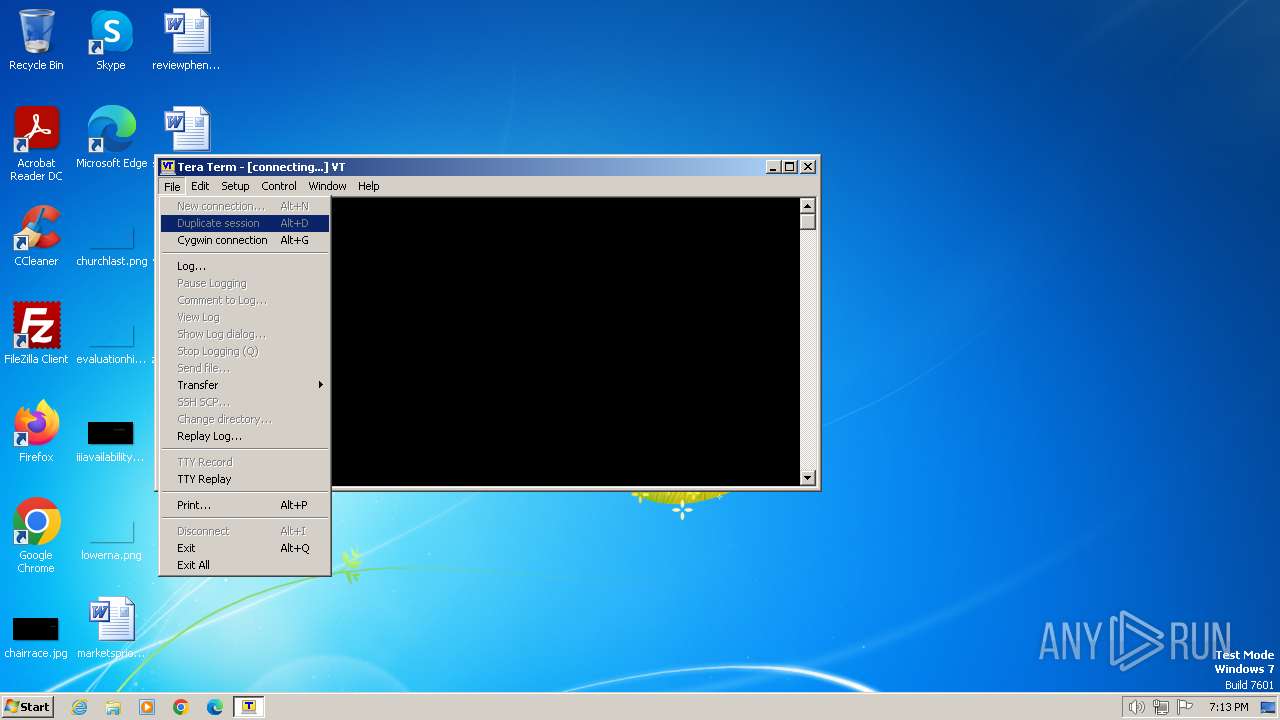Choose Cygwin connection from File menu
Screen dimensions: 1280x720
pos(245,240)
